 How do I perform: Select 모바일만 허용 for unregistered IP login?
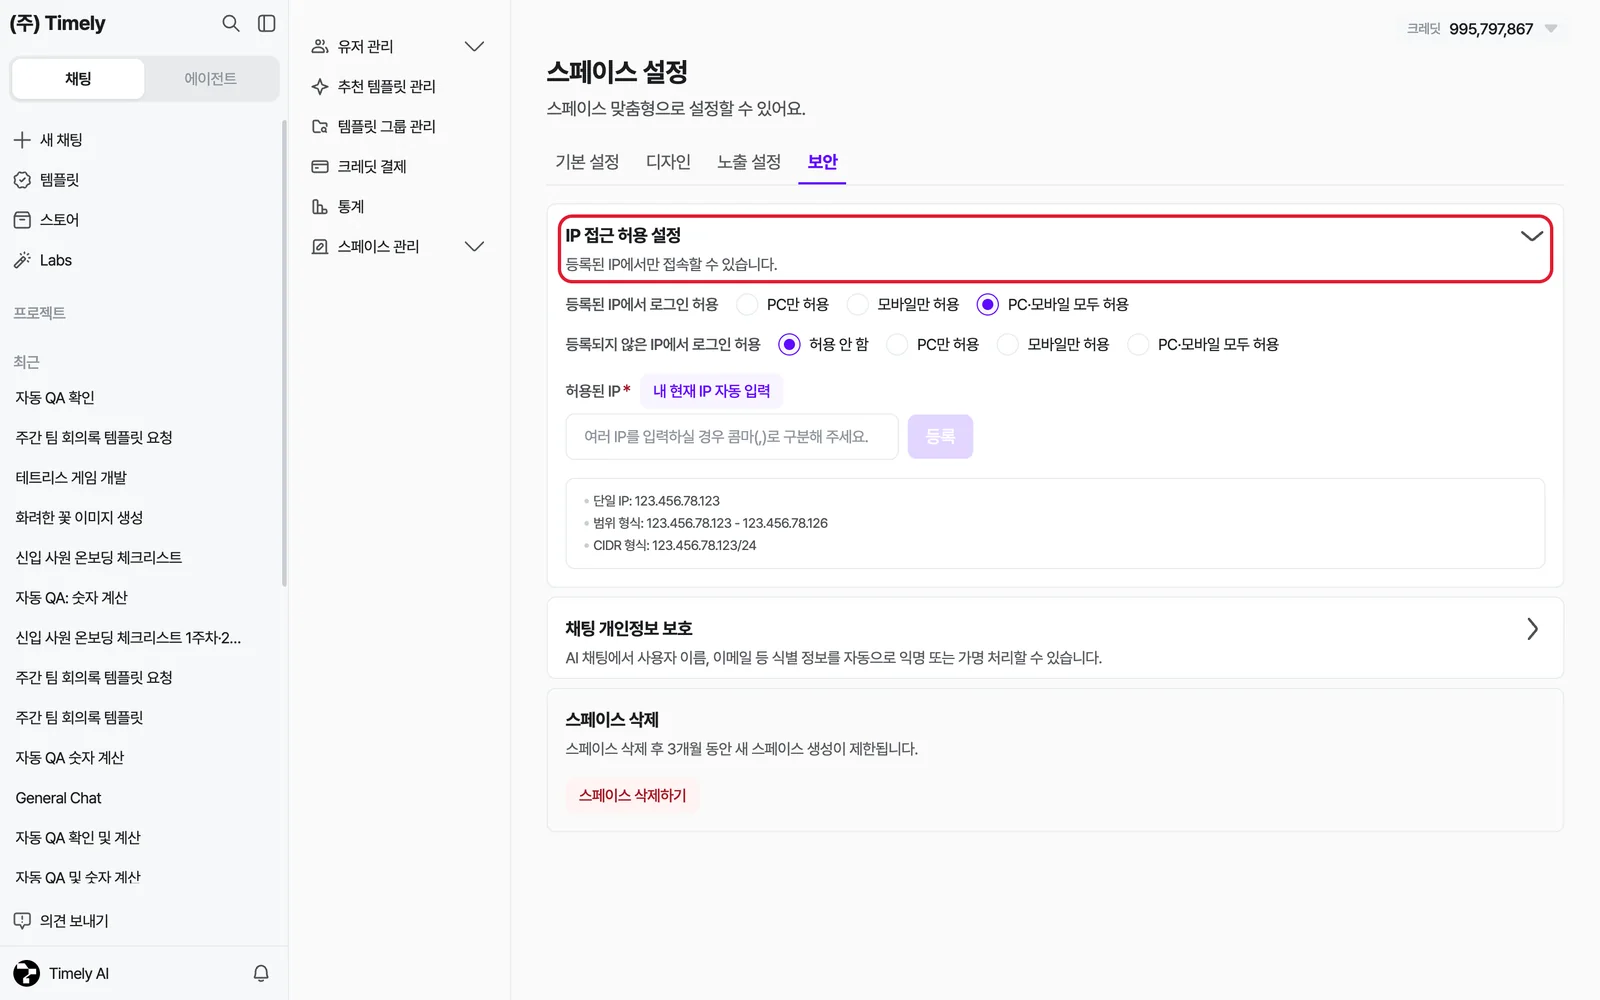(1008, 344)
